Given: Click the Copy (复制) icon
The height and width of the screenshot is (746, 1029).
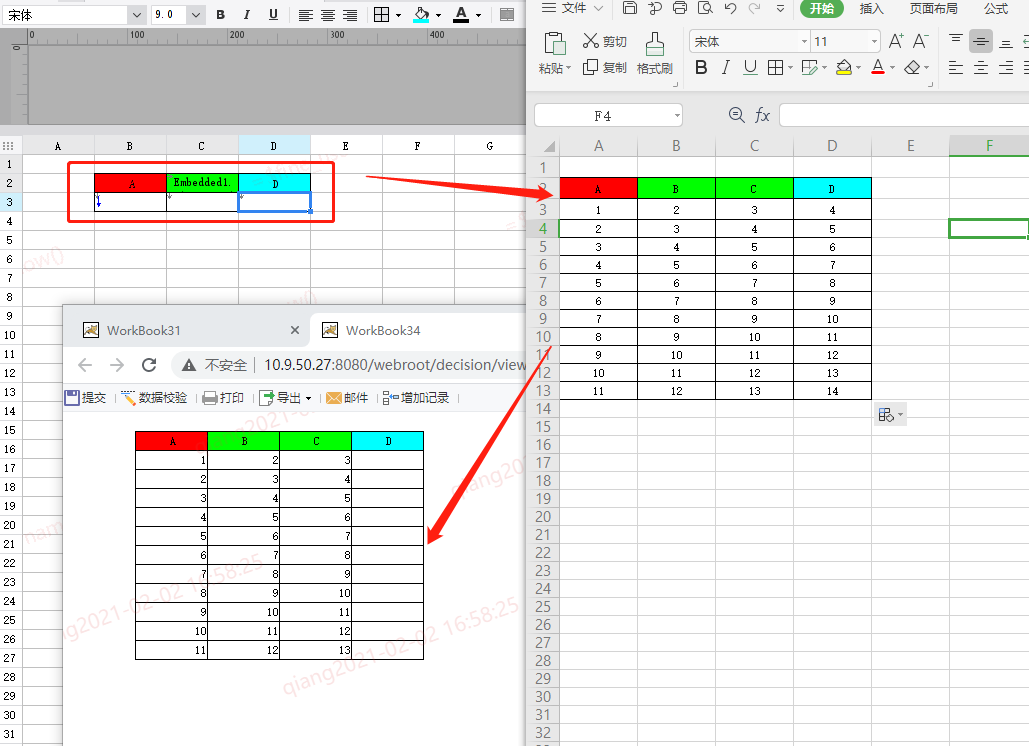Looking at the screenshot, I should pos(591,67).
